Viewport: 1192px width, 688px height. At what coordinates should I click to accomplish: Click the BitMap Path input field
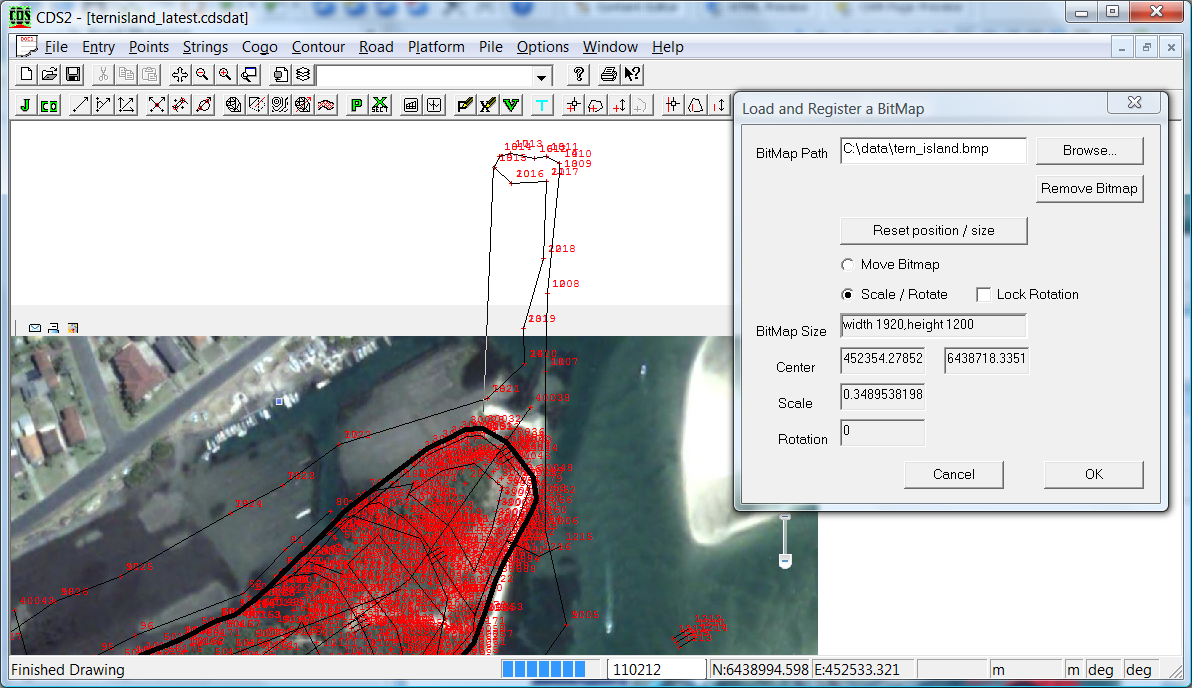click(x=932, y=150)
